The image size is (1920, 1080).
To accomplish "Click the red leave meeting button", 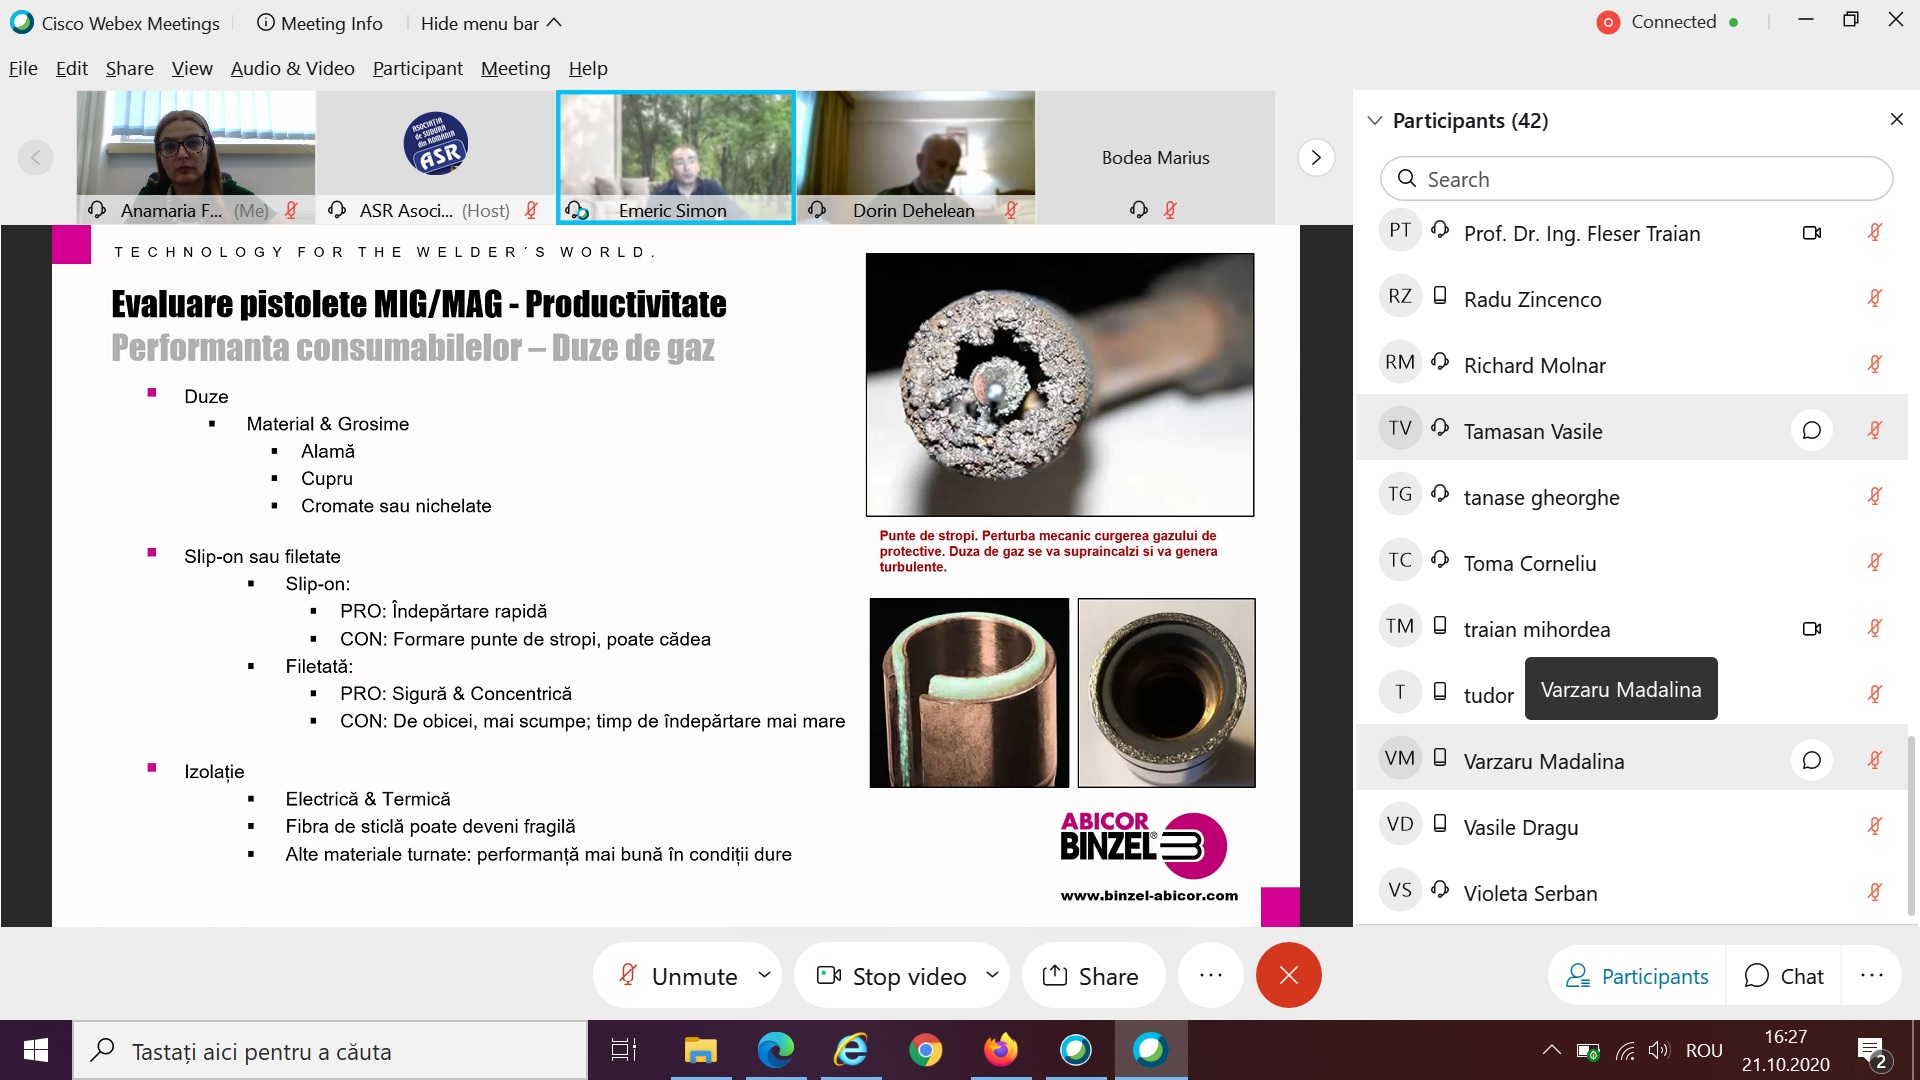I will click(1288, 975).
